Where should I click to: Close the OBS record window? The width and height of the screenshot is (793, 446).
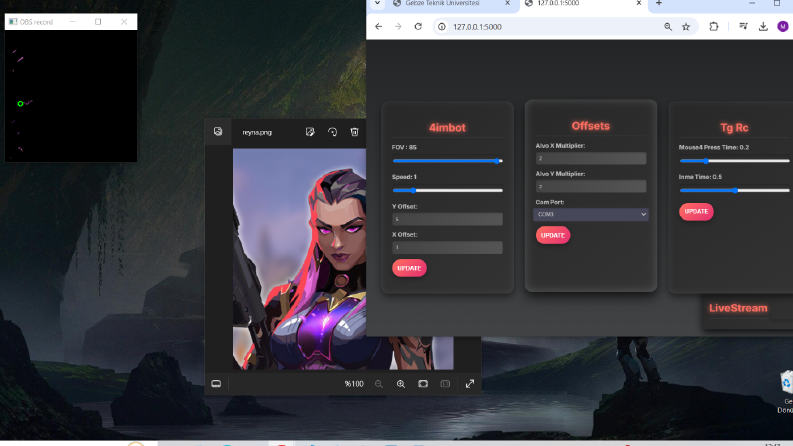[124, 22]
